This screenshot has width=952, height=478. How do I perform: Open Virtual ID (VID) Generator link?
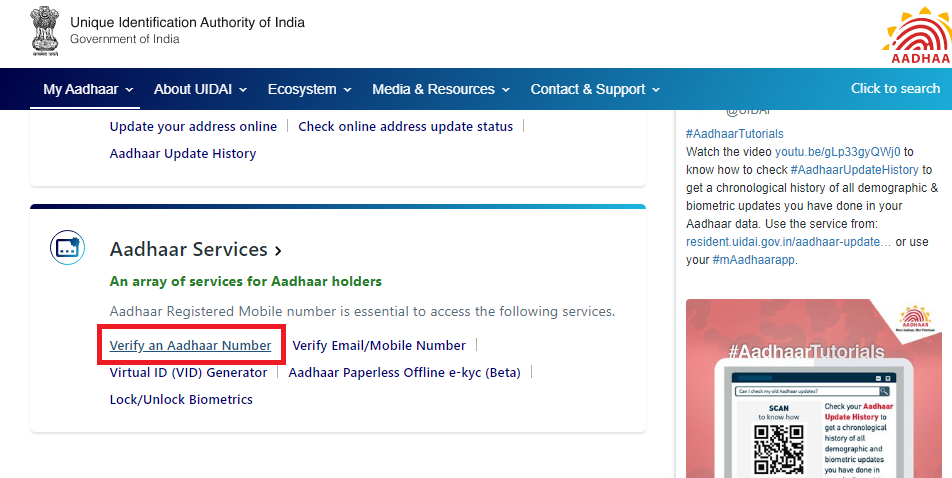pyautogui.click(x=188, y=372)
